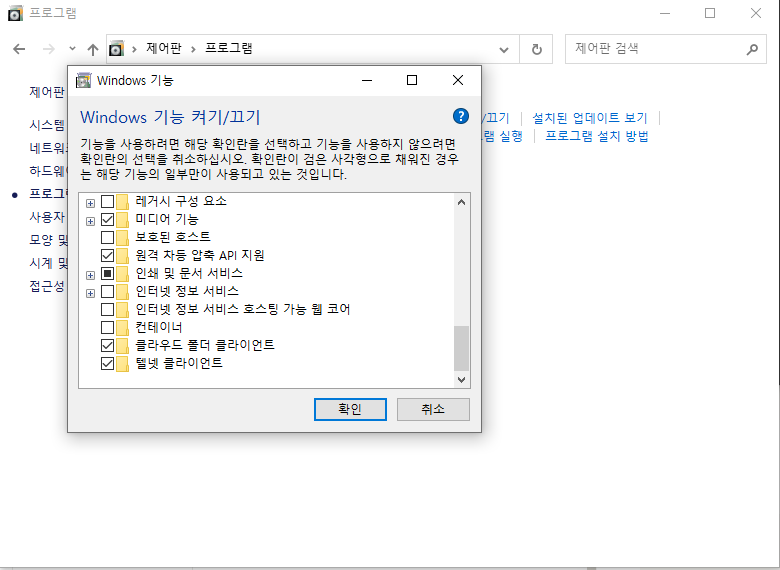Image resolution: width=780 pixels, height=570 pixels.
Task: Select 원격 차등 압축 API 지원 text
Action: point(200,255)
